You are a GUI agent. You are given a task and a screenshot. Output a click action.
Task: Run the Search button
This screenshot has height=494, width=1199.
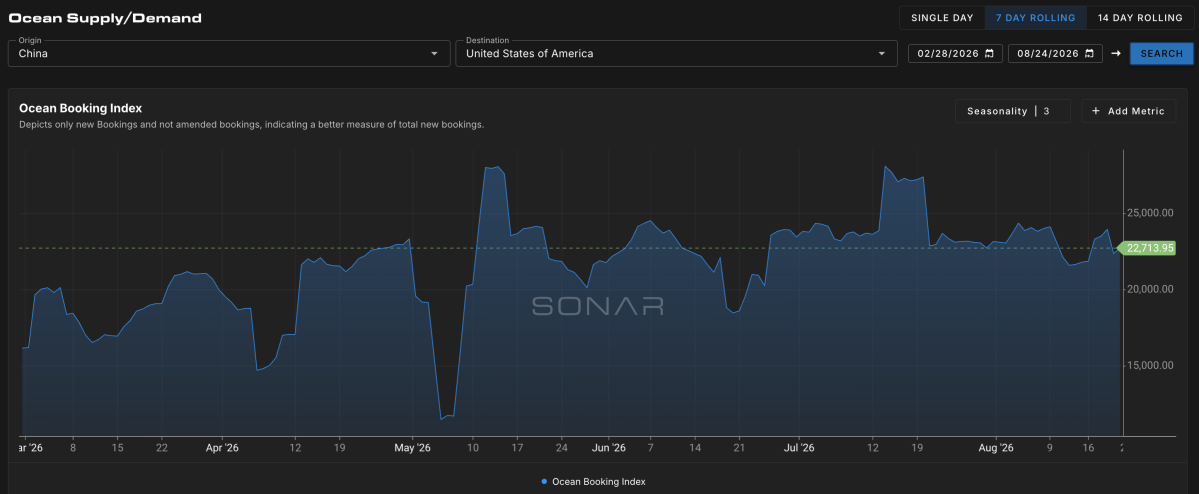pos(1162,54)
